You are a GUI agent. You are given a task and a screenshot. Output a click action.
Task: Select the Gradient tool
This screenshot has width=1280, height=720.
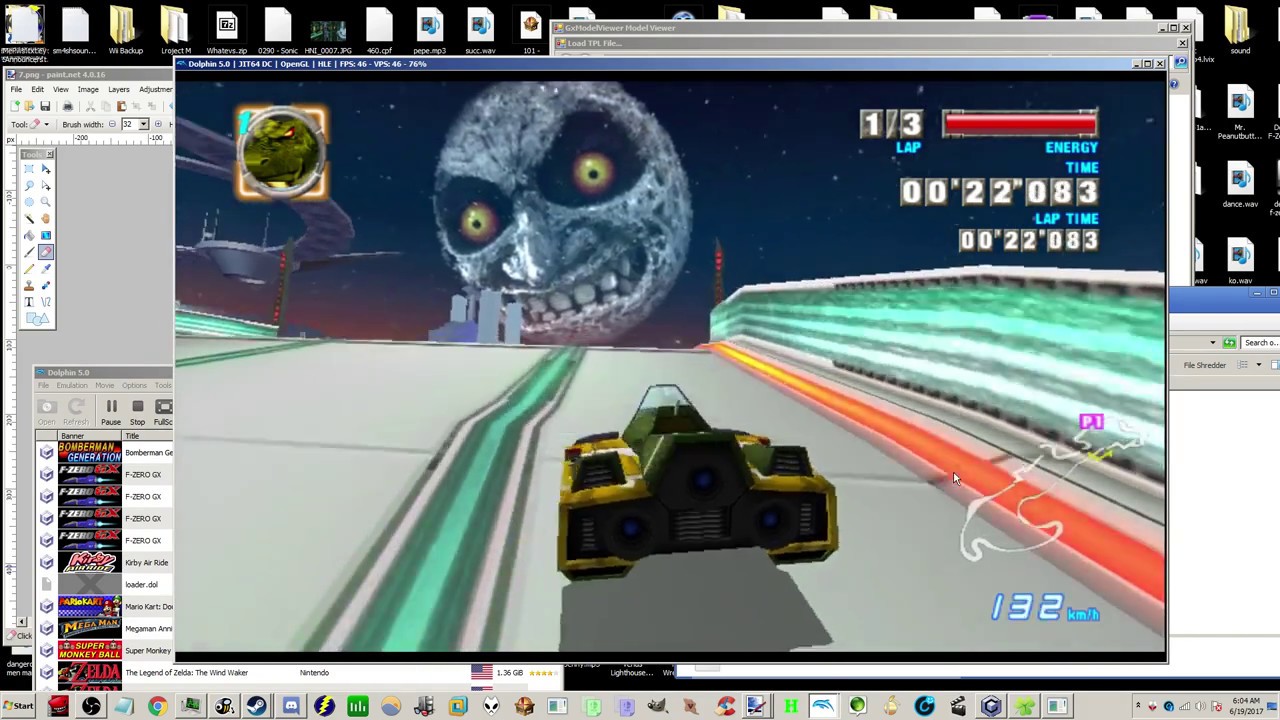(45, 235)
